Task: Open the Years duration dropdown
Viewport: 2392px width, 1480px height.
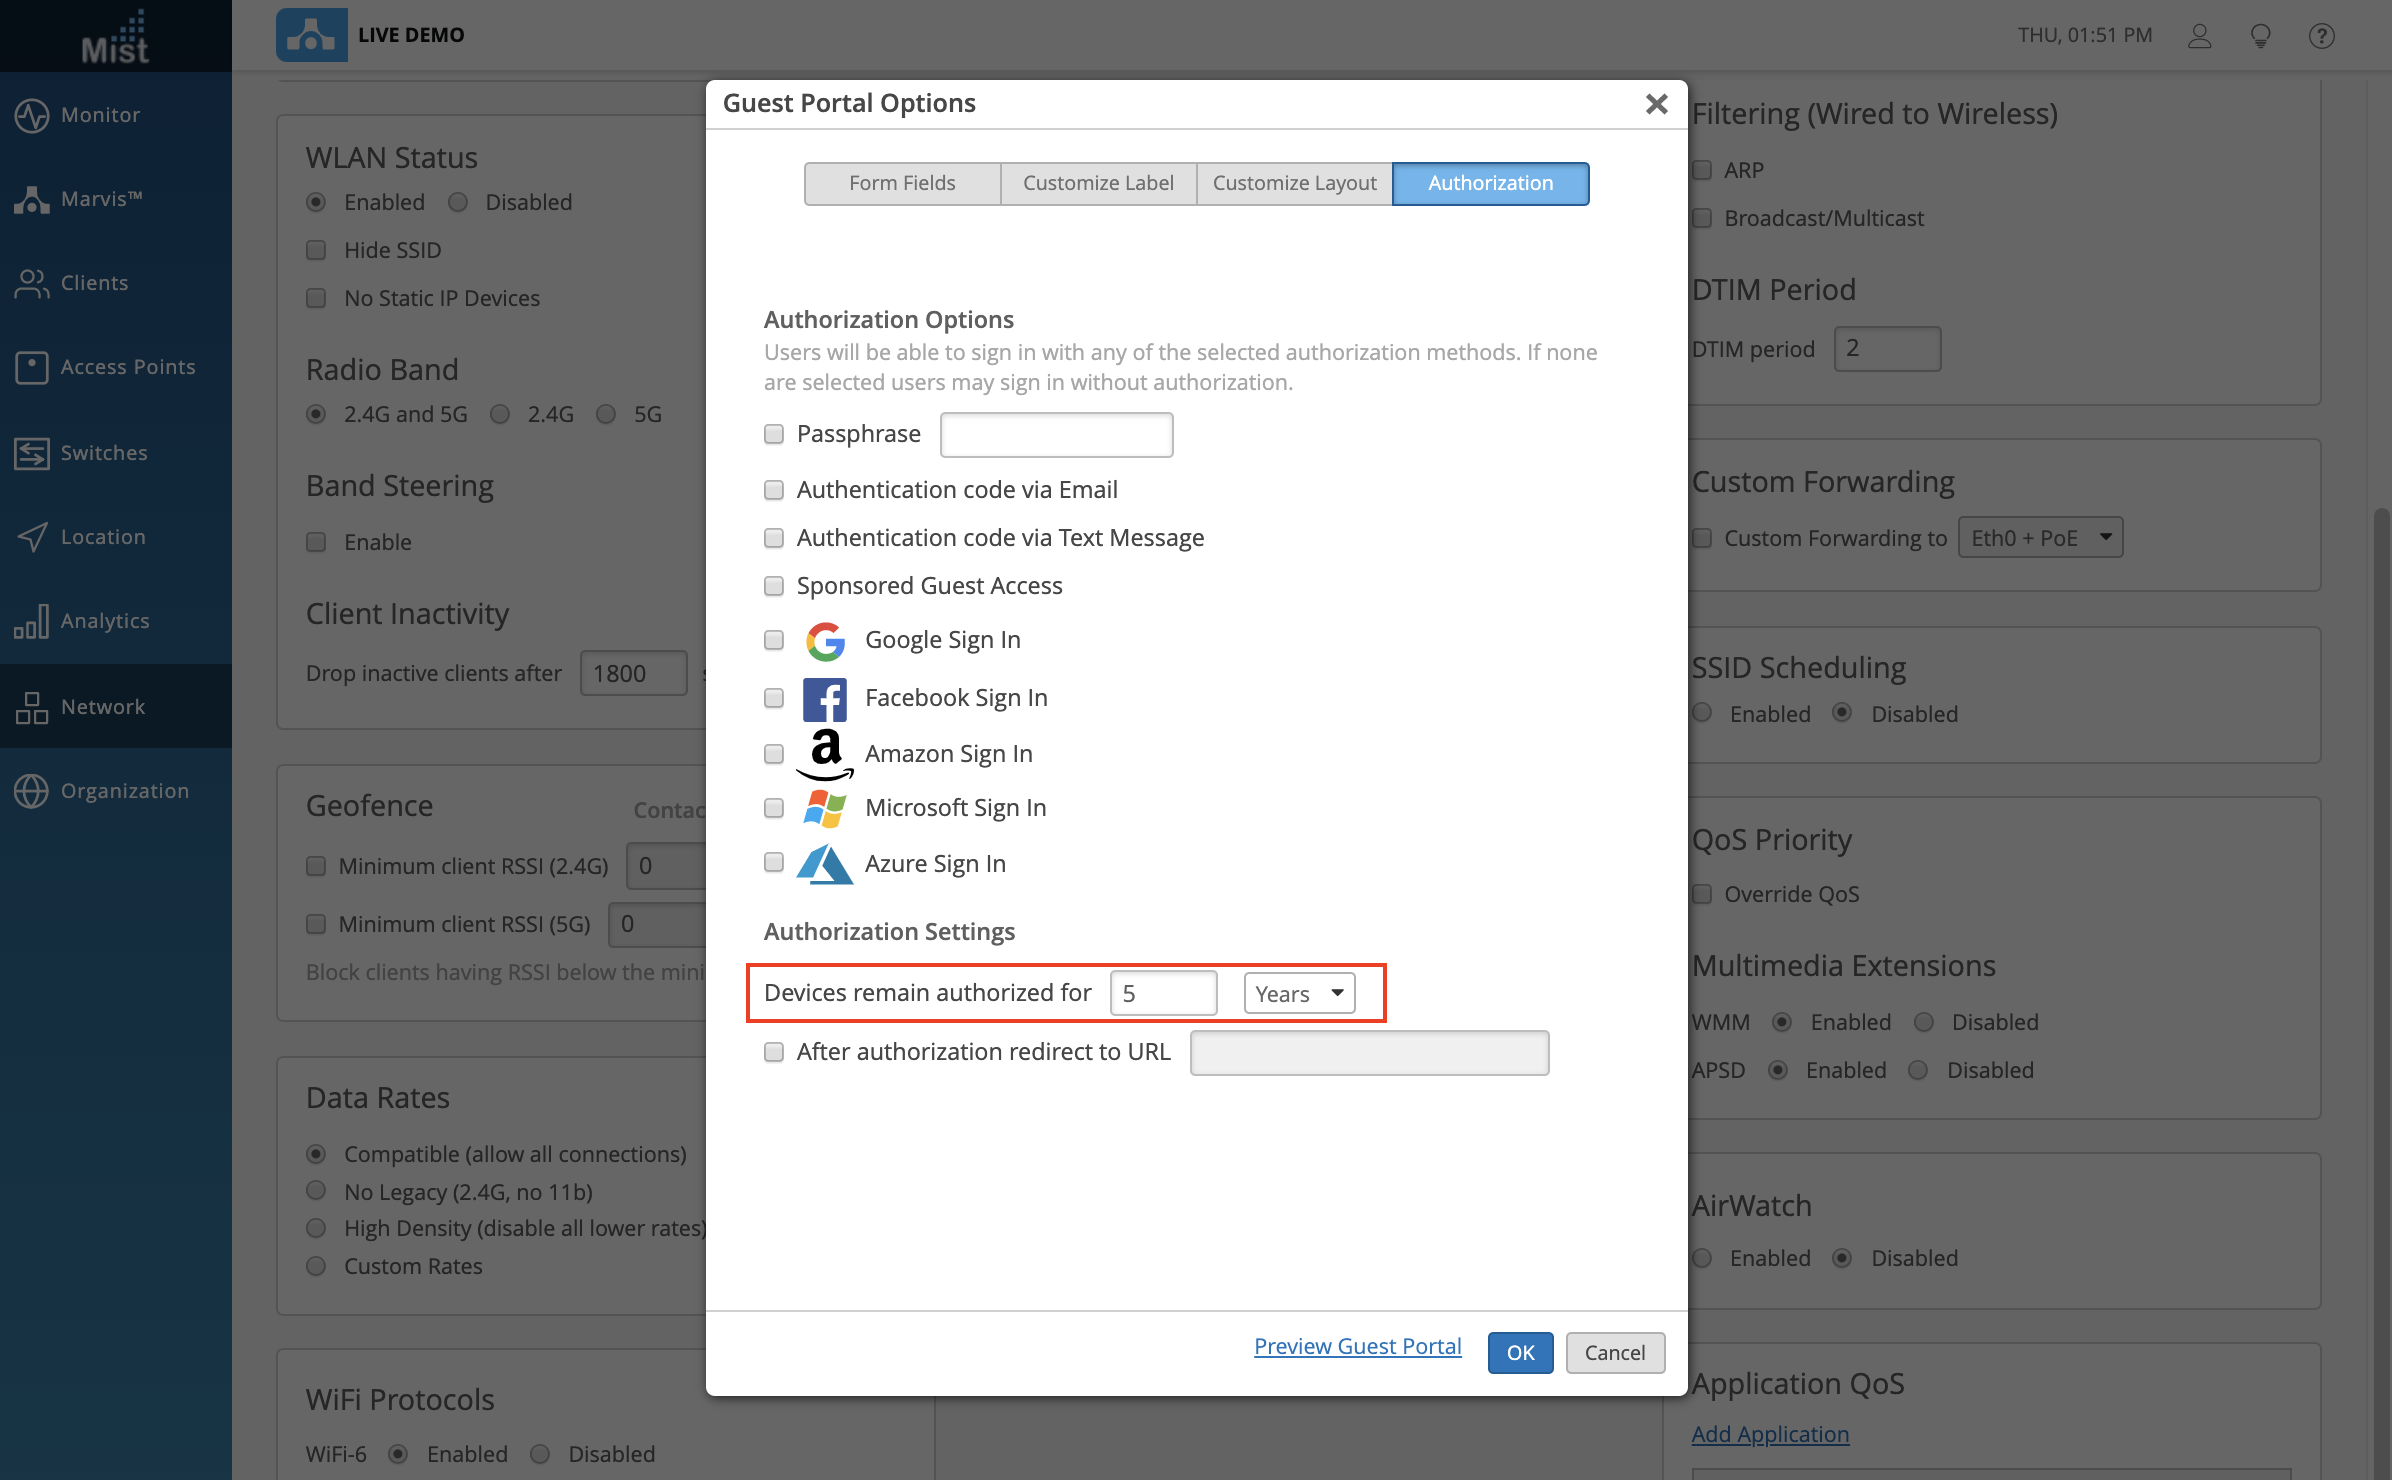Action: (x=1299, y=993)
